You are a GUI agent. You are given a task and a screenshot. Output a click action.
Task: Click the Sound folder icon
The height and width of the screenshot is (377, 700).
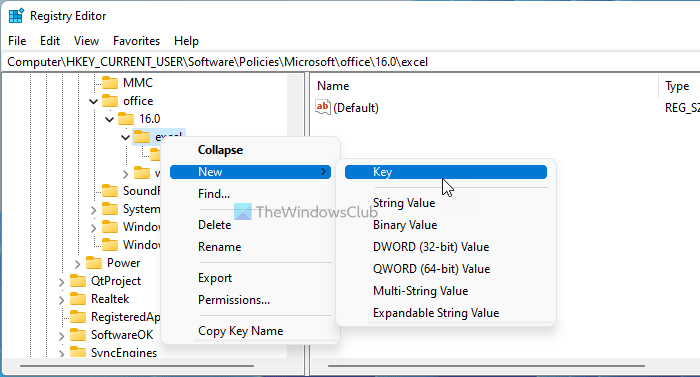(110, 191)
